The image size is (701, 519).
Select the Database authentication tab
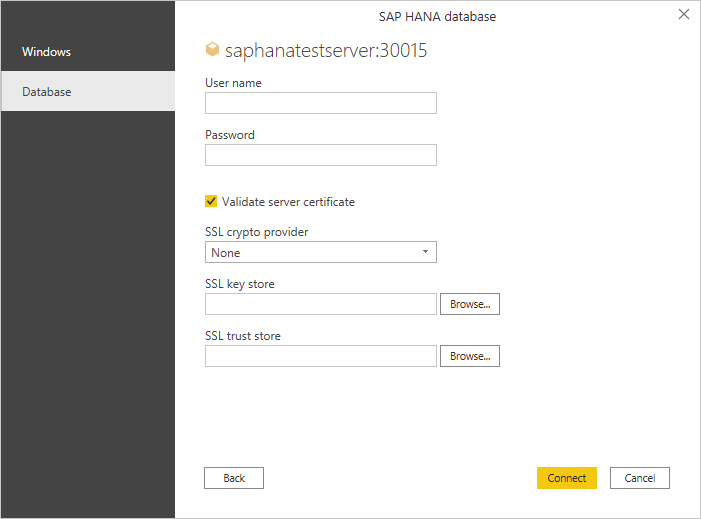[88, 92]
